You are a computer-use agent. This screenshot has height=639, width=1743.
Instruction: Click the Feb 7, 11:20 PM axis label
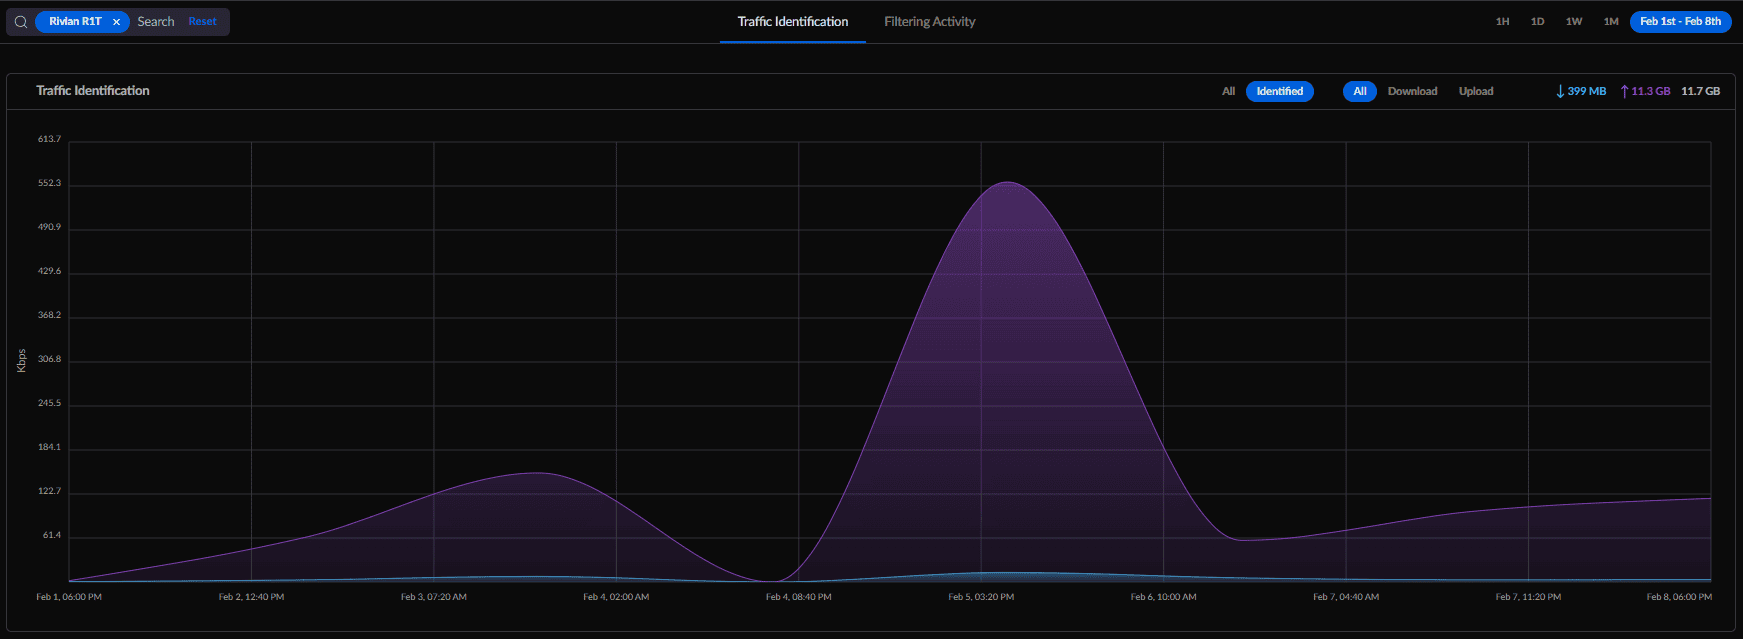click(1528, 597)
